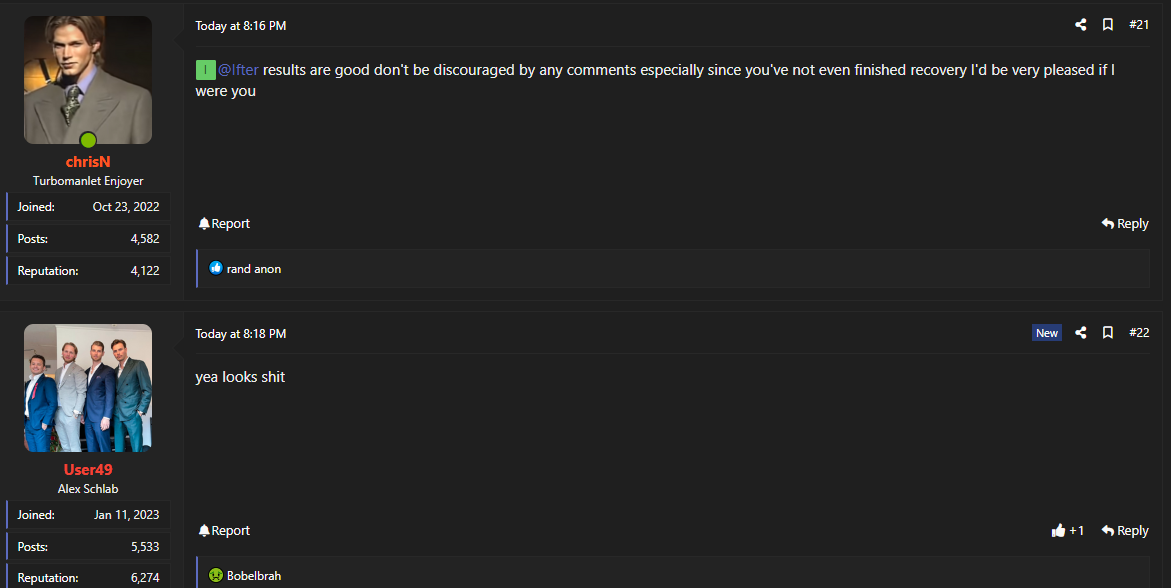Click the like reaction icon beside rand anon
1171x588 pixels.
(x=215, y=268)
